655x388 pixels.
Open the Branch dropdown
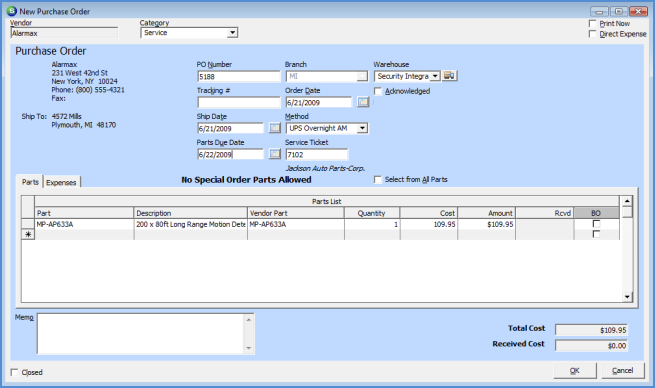click(362, 76)
